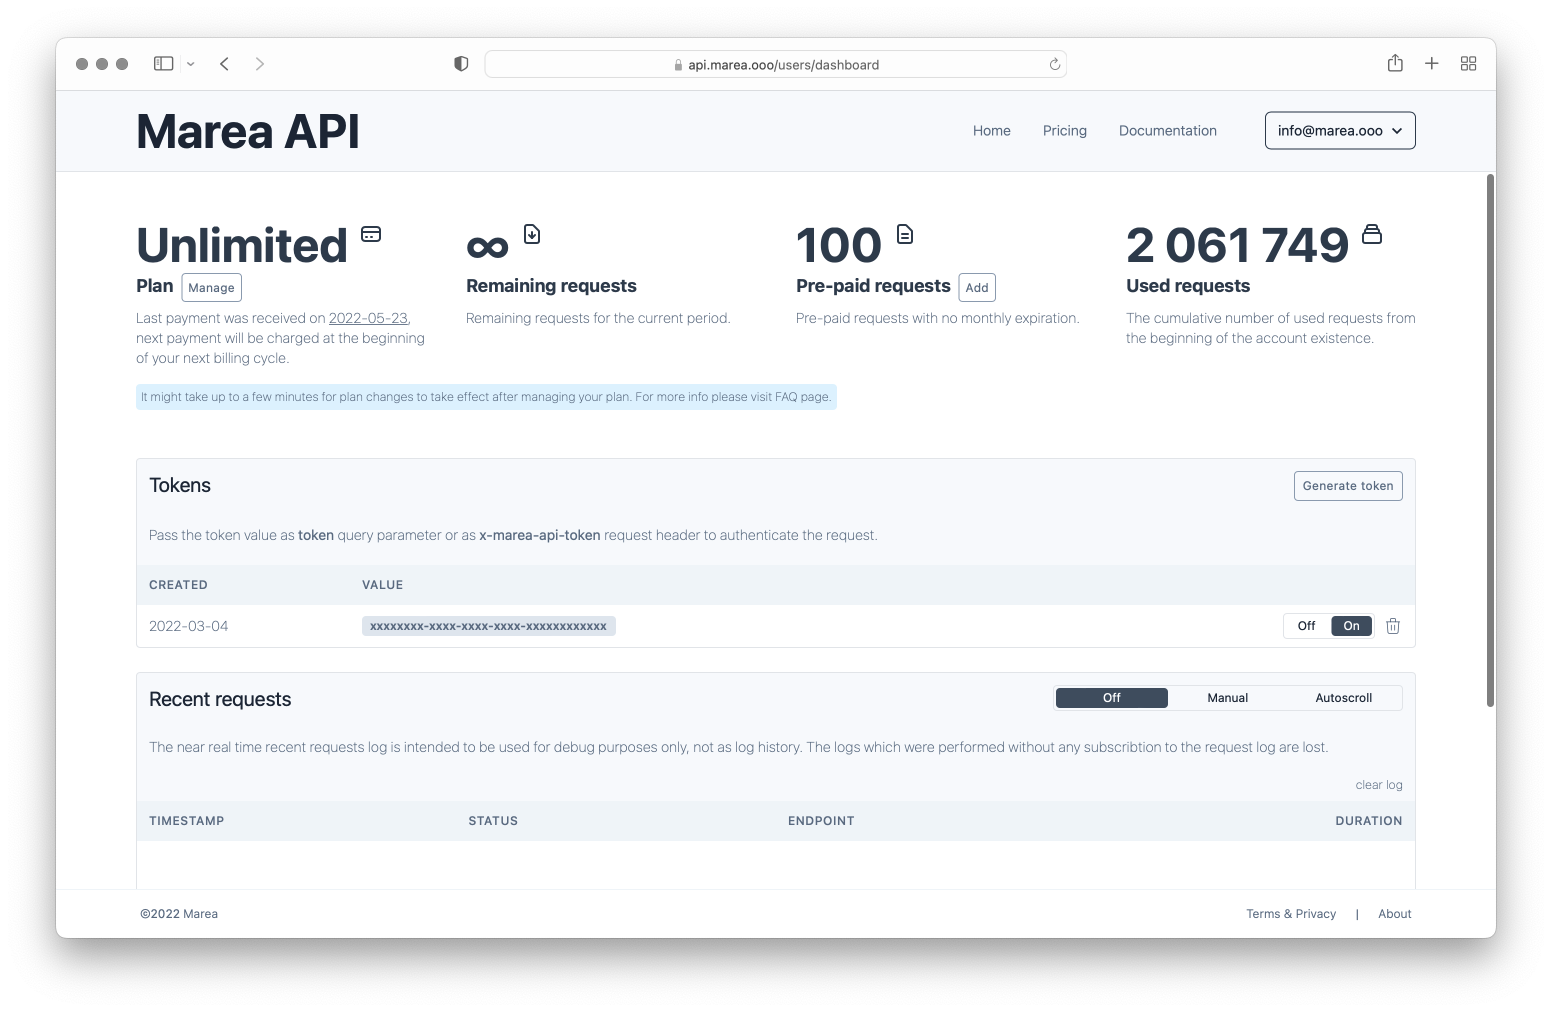
Task: Click the archive icon beside 2 061 749
Action: (x=1372, y=234)
